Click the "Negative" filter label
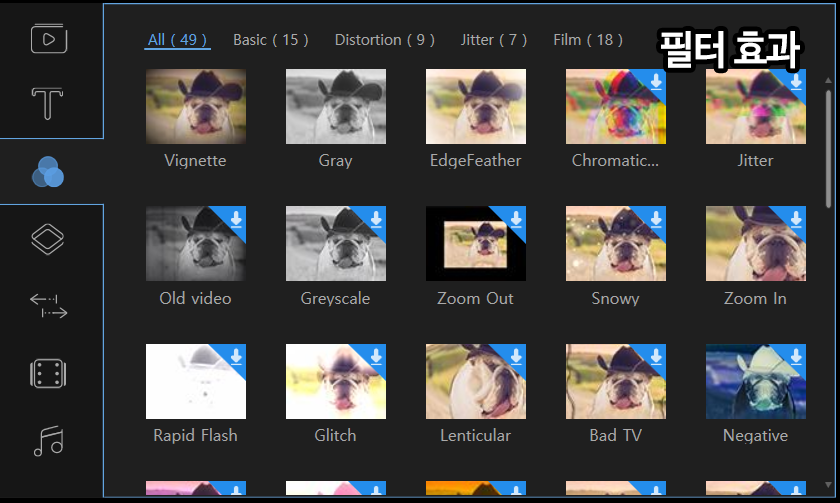840x503 pixels. pos(755,436)
